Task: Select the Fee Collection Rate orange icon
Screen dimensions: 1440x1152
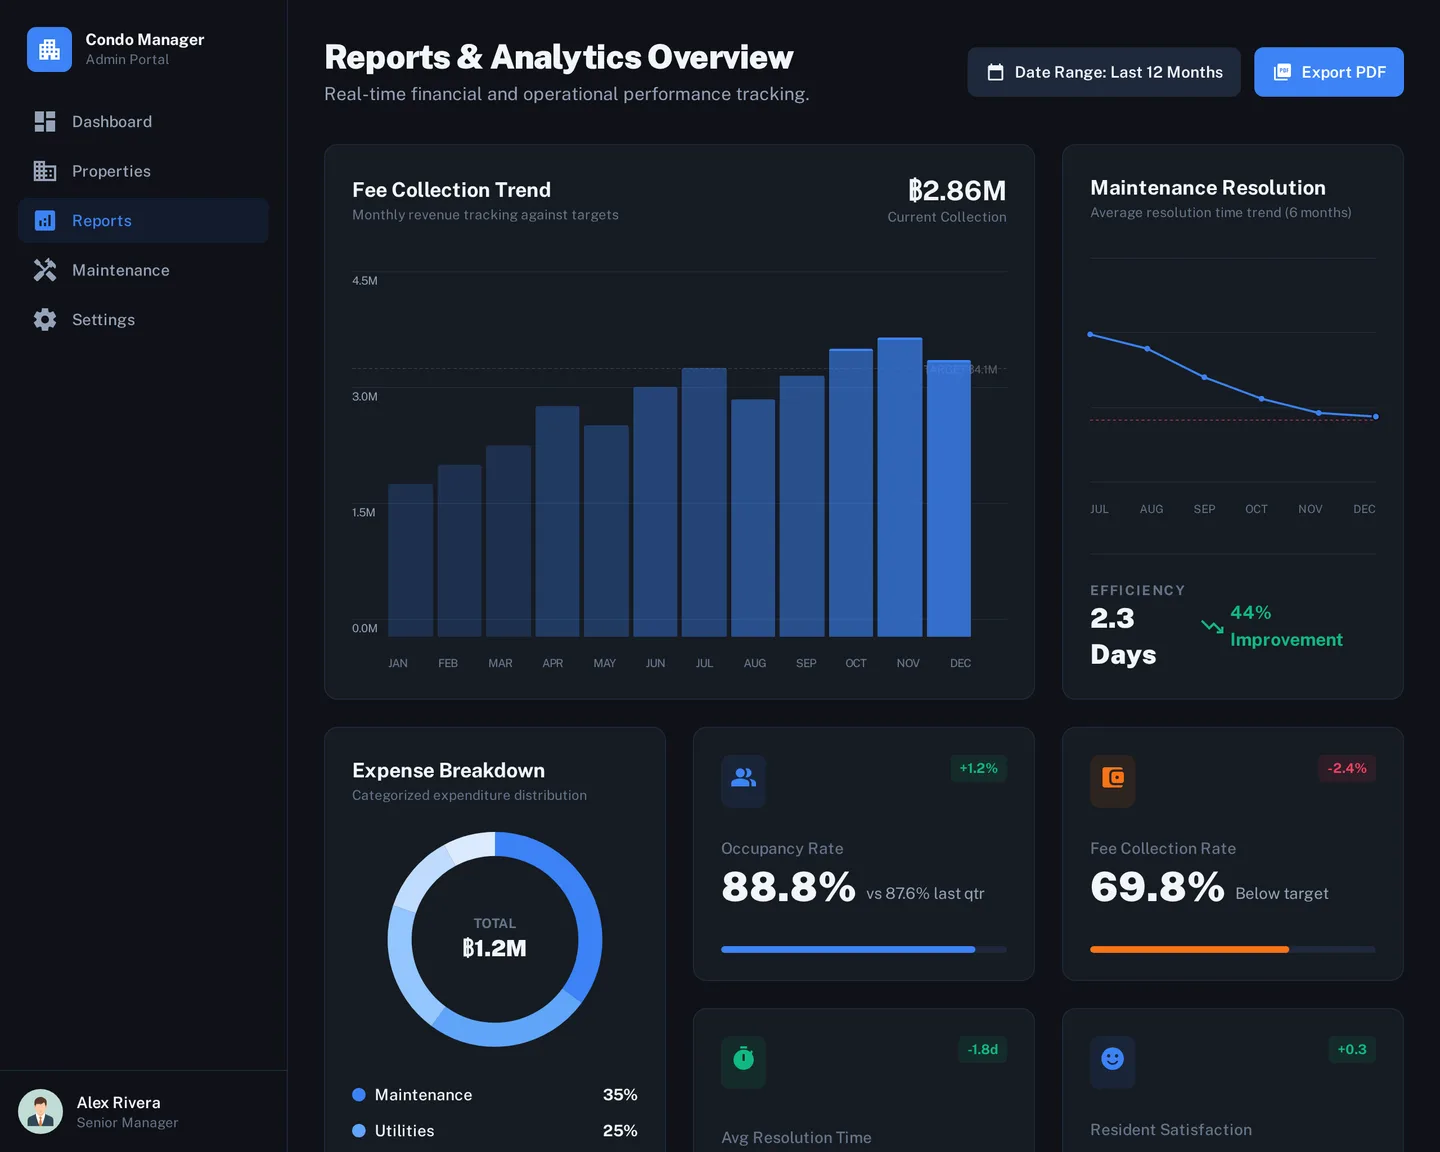Action: click(1112, 781)
